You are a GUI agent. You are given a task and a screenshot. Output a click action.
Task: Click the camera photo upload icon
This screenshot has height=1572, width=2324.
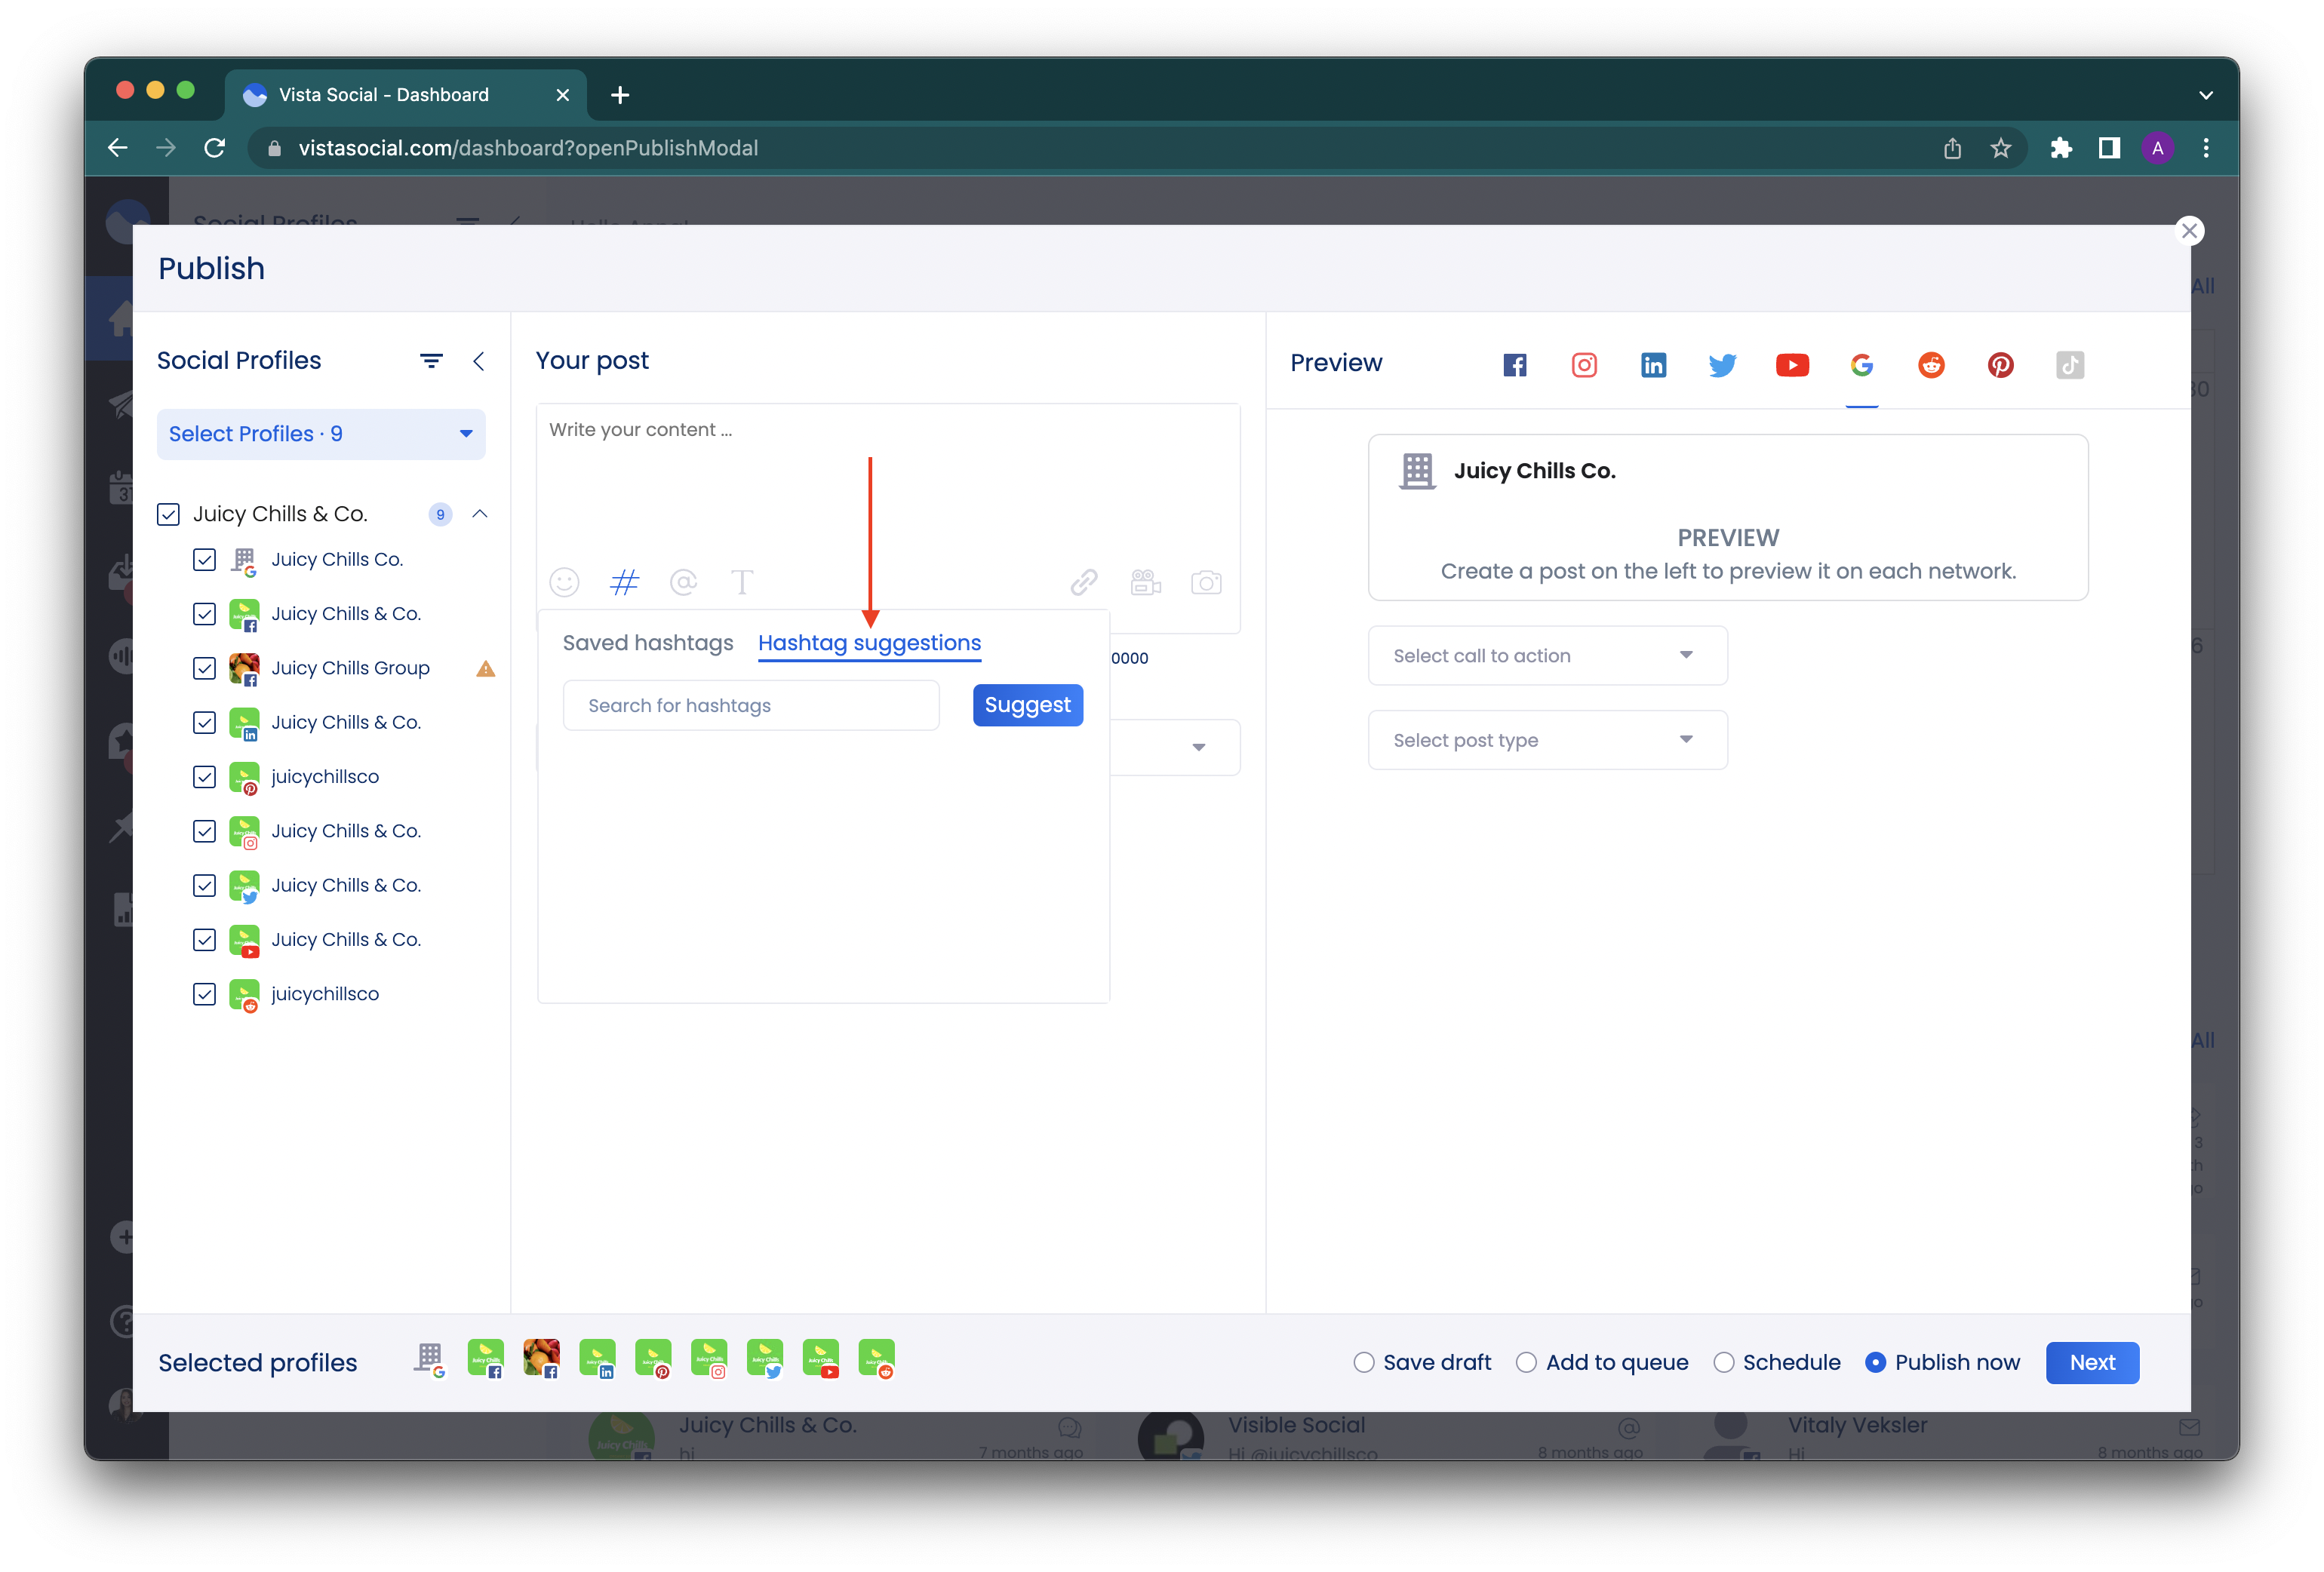[x=1206, y=582]
